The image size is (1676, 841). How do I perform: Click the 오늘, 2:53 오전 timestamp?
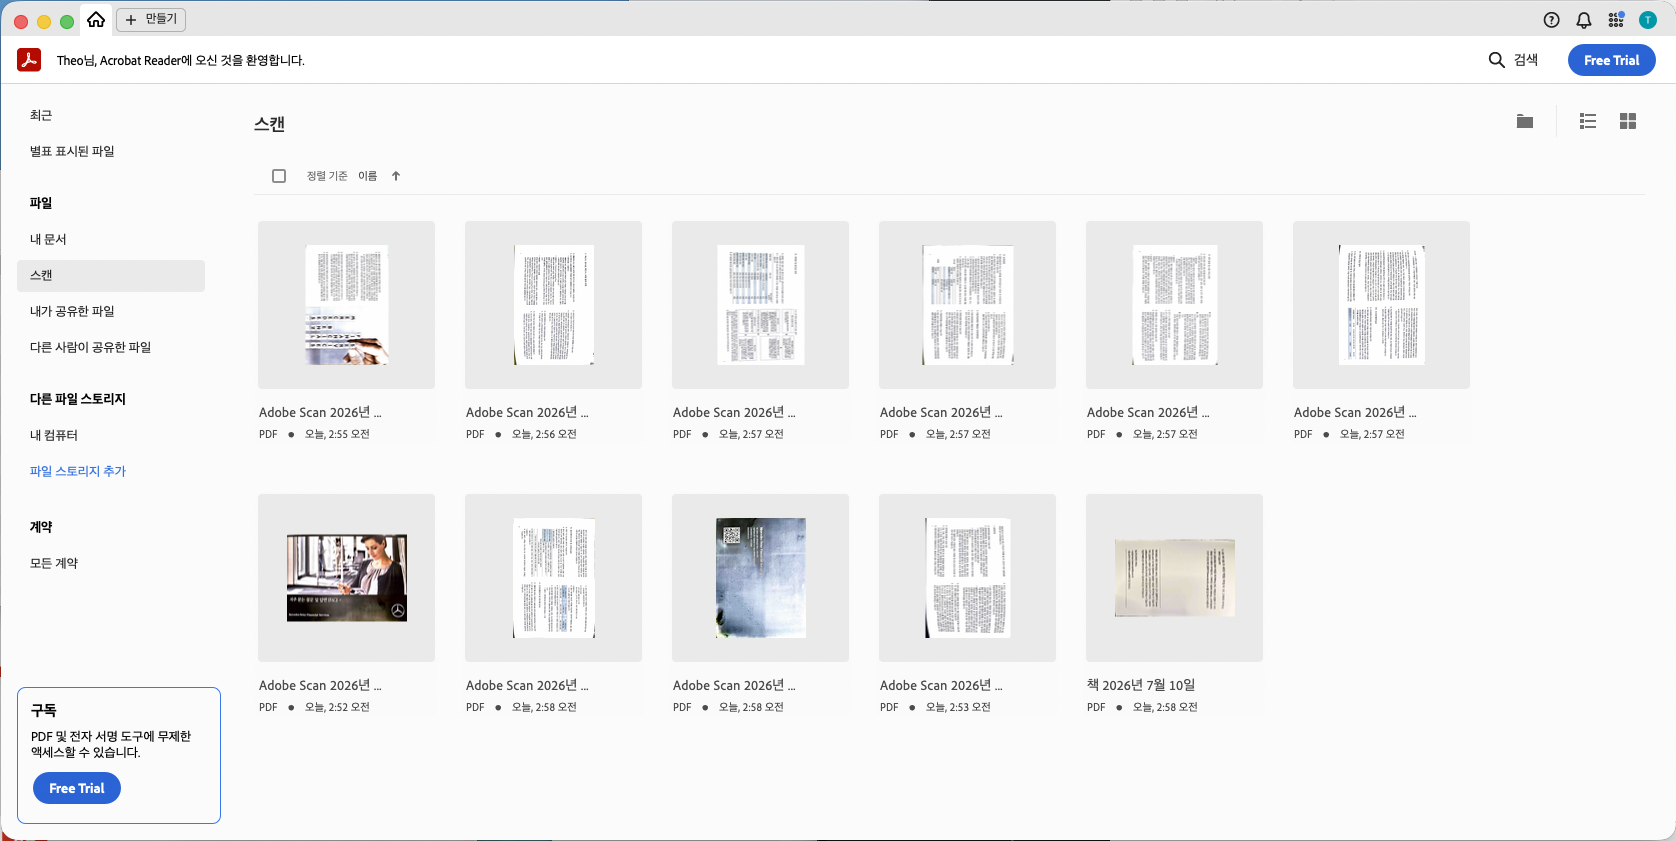(958, 707)
